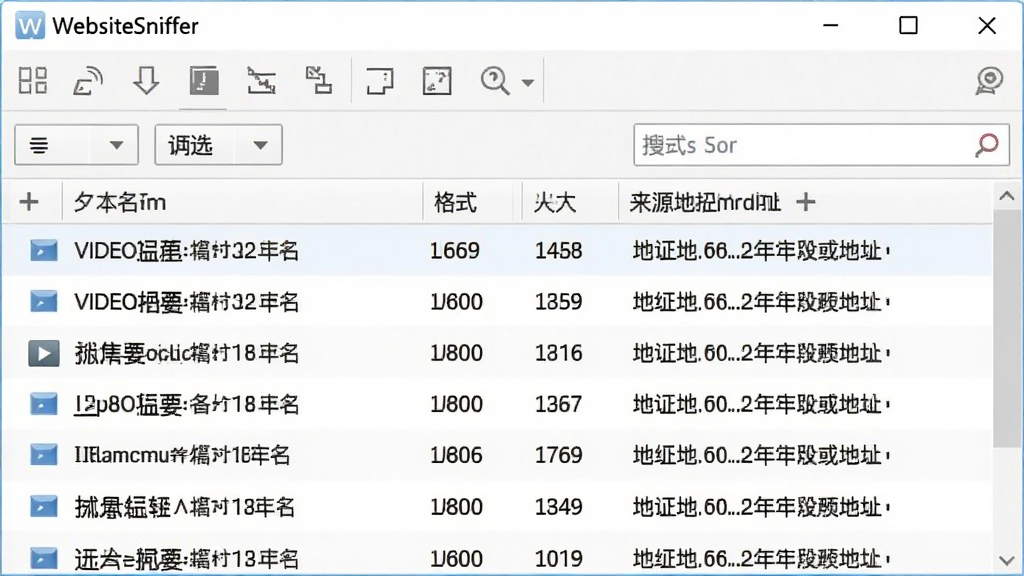Click size value 1359

pyautogui.click(x=558, y=302)
